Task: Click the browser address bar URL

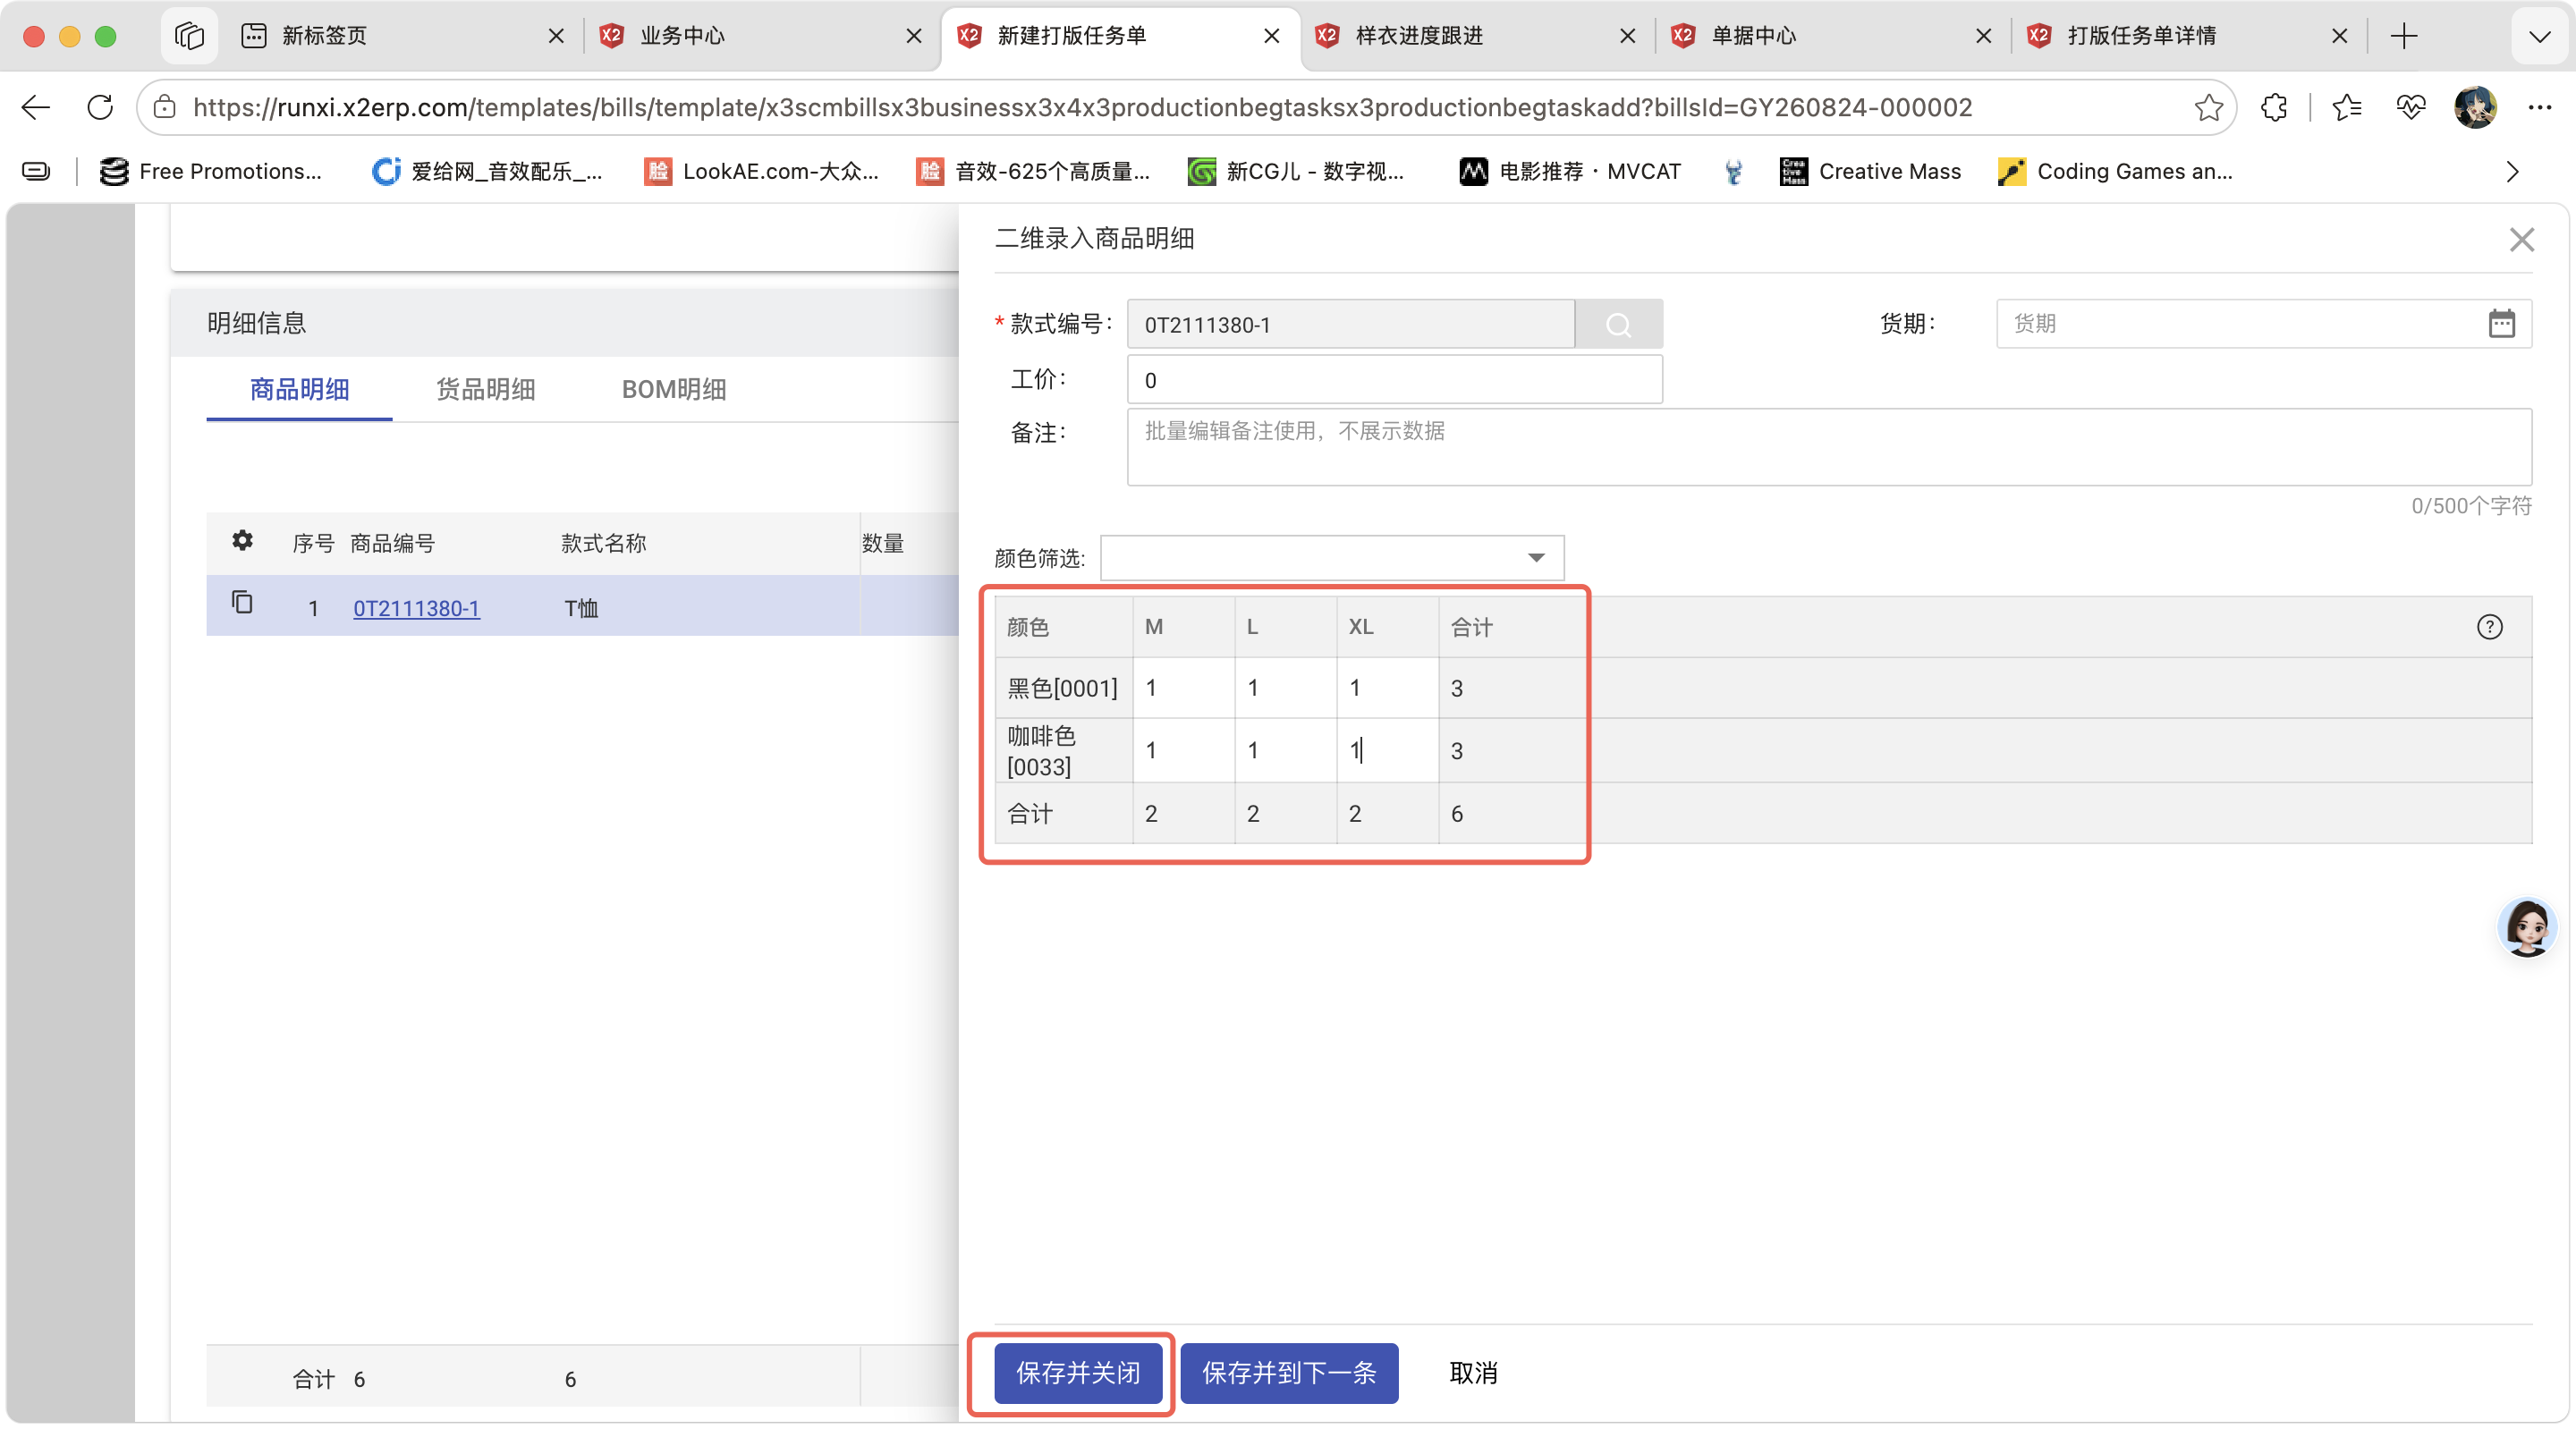Action: [1082, 107]
